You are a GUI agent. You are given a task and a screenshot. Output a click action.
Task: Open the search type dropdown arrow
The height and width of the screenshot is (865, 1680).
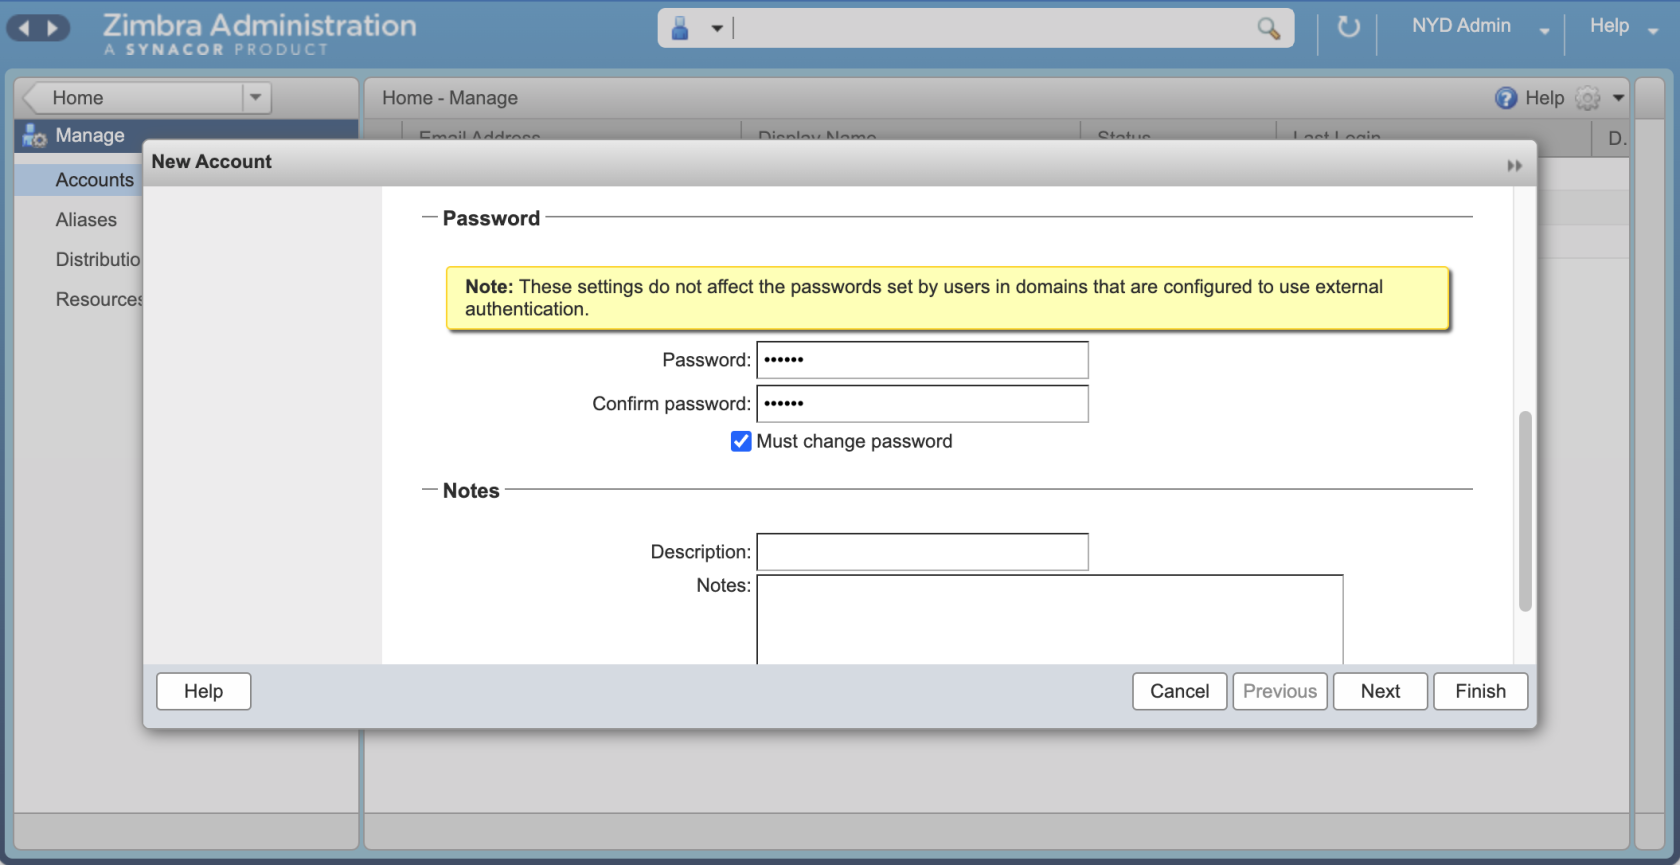(x=717, y=28)
